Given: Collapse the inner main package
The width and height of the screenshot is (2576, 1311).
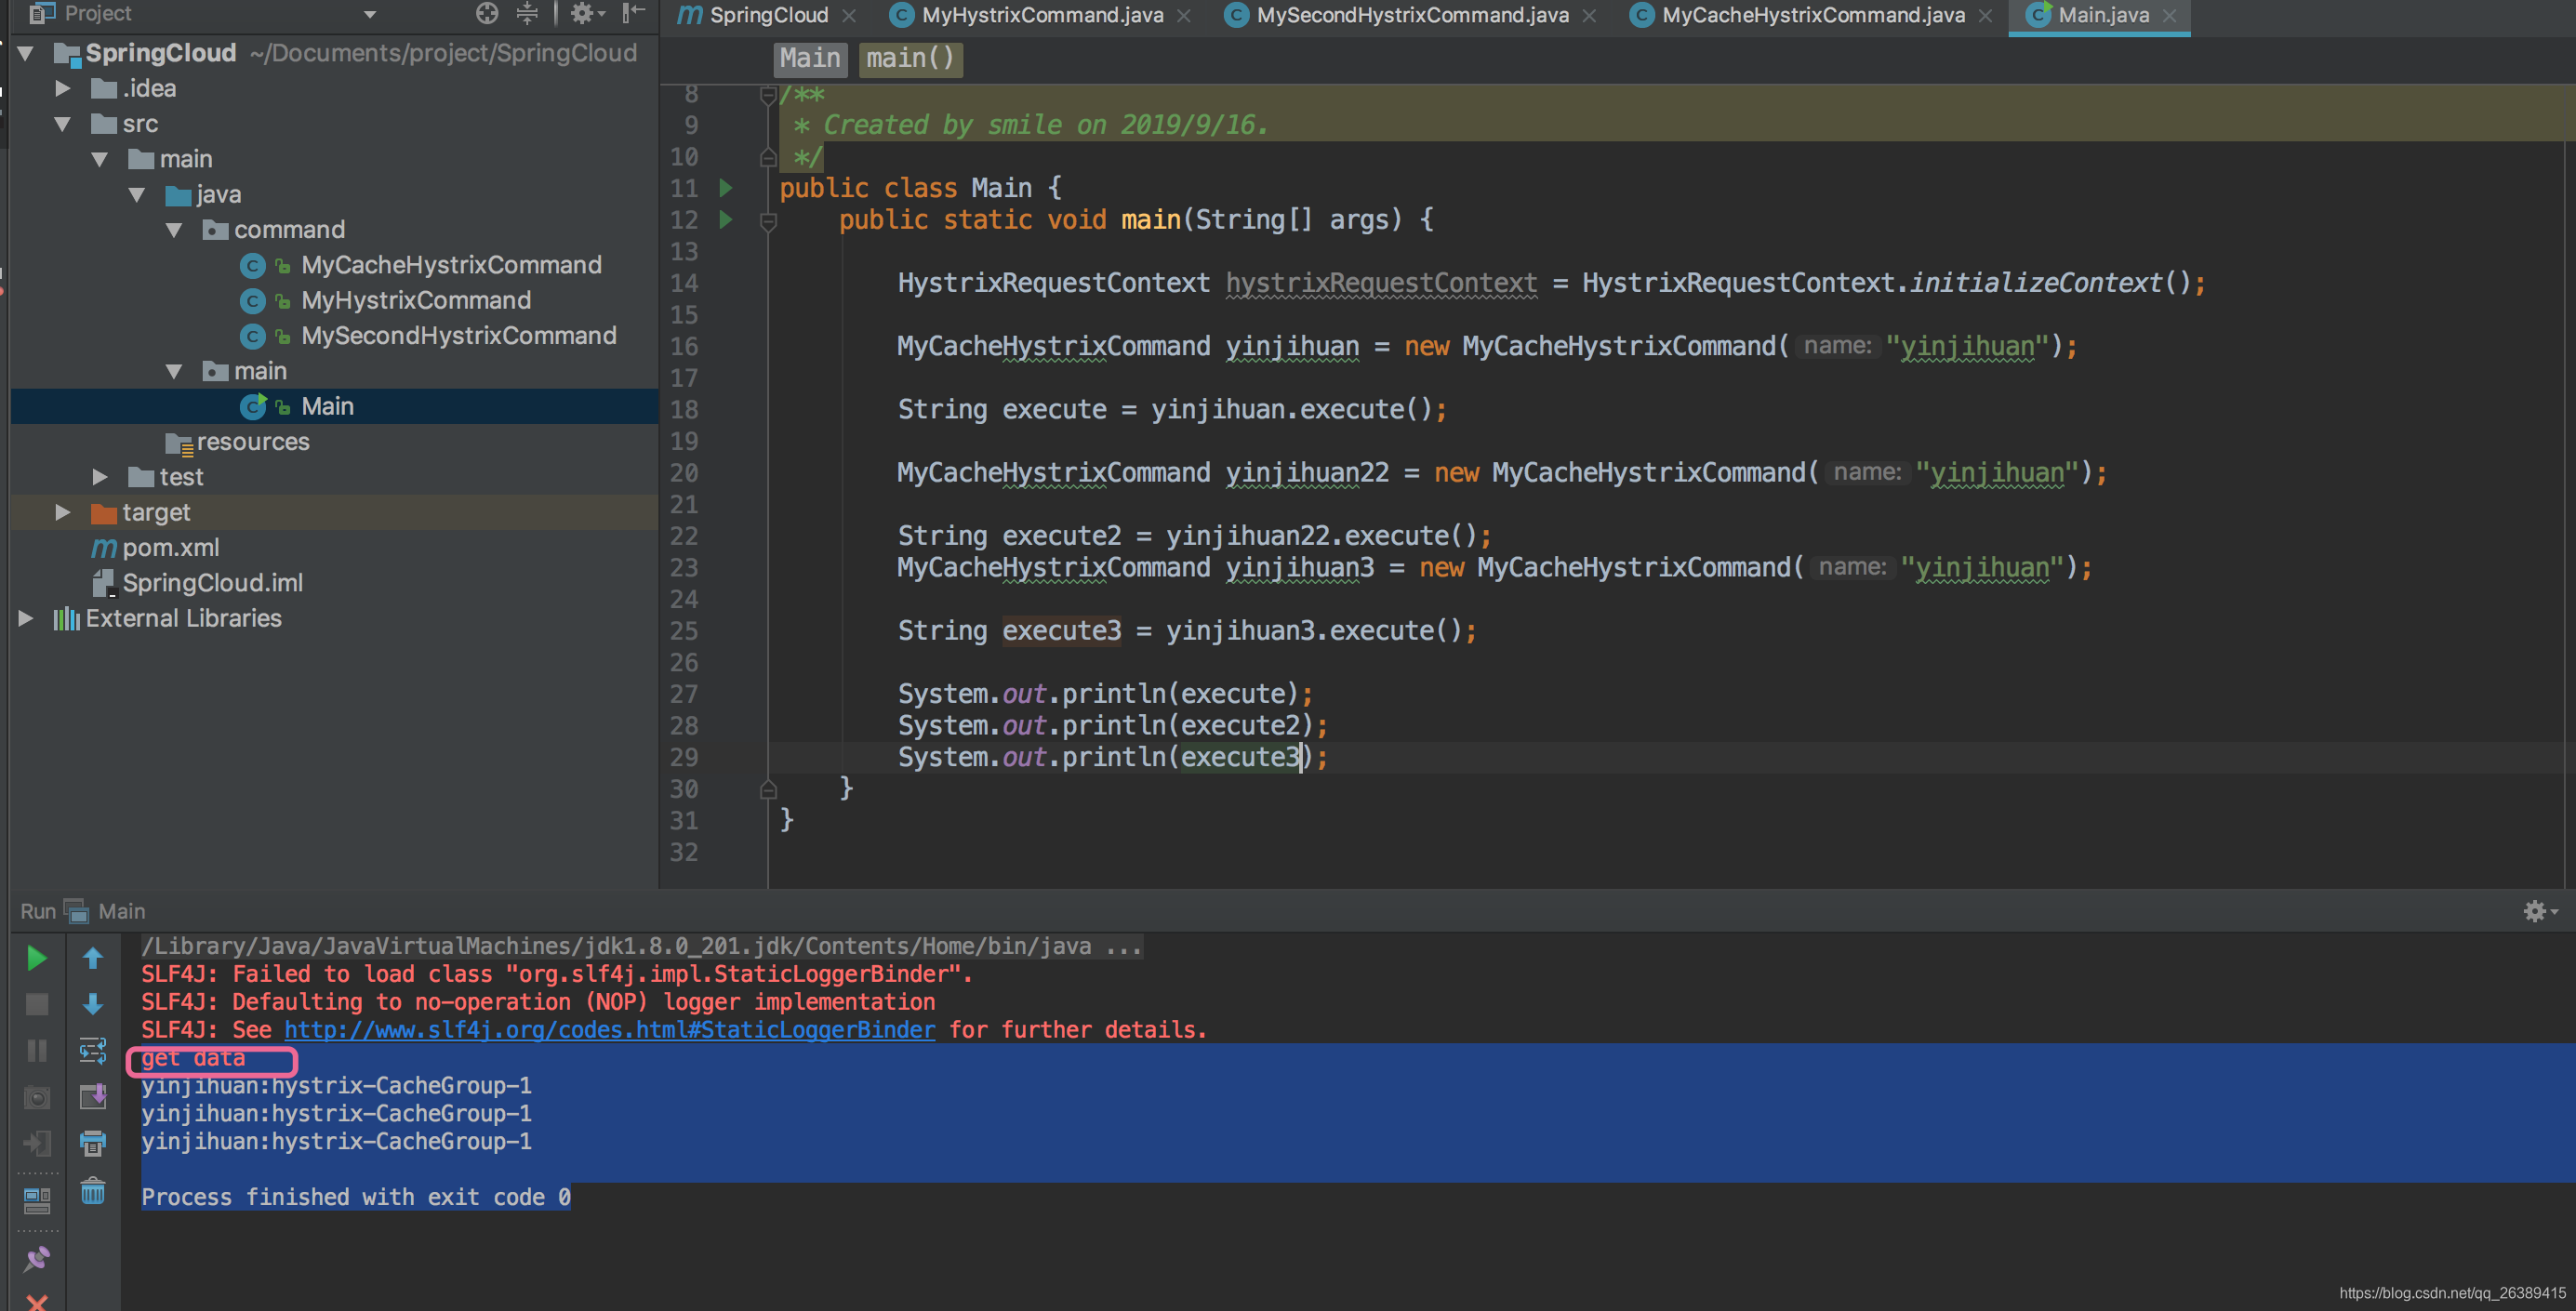Looking at the screenshot, I should coord(174,371).
